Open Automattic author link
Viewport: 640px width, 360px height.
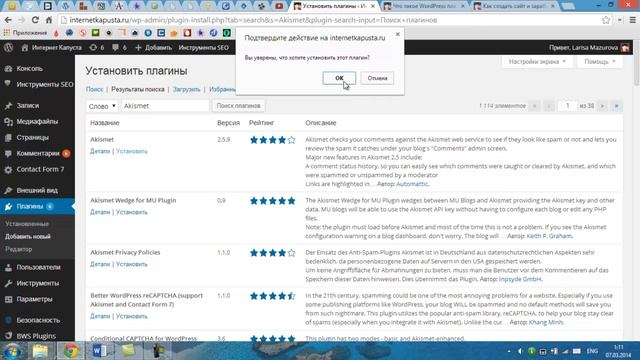pos(412,184)
